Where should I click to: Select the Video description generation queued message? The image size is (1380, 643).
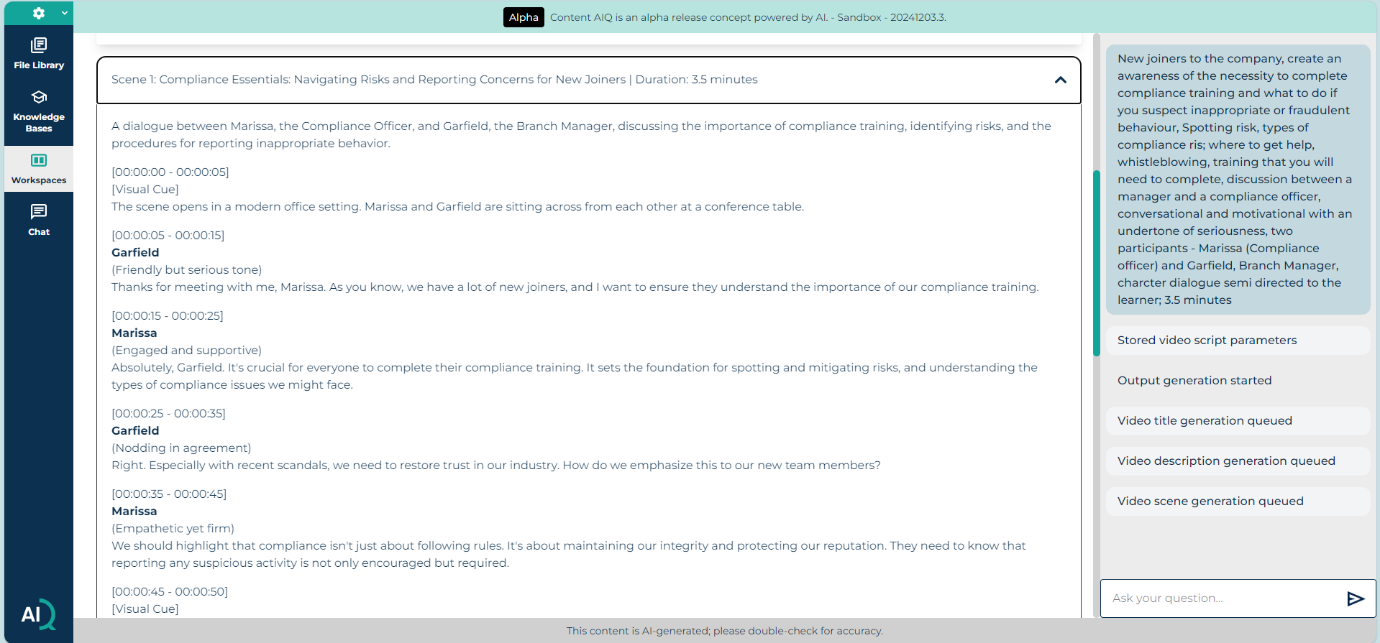coord(1237,461)
